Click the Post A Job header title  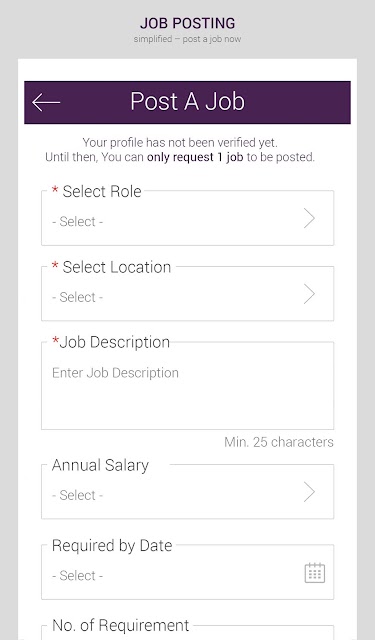point(187,101)
